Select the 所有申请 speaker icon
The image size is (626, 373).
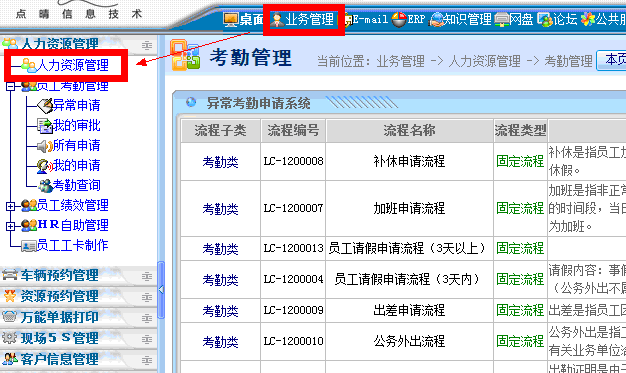tap(45, 146)
